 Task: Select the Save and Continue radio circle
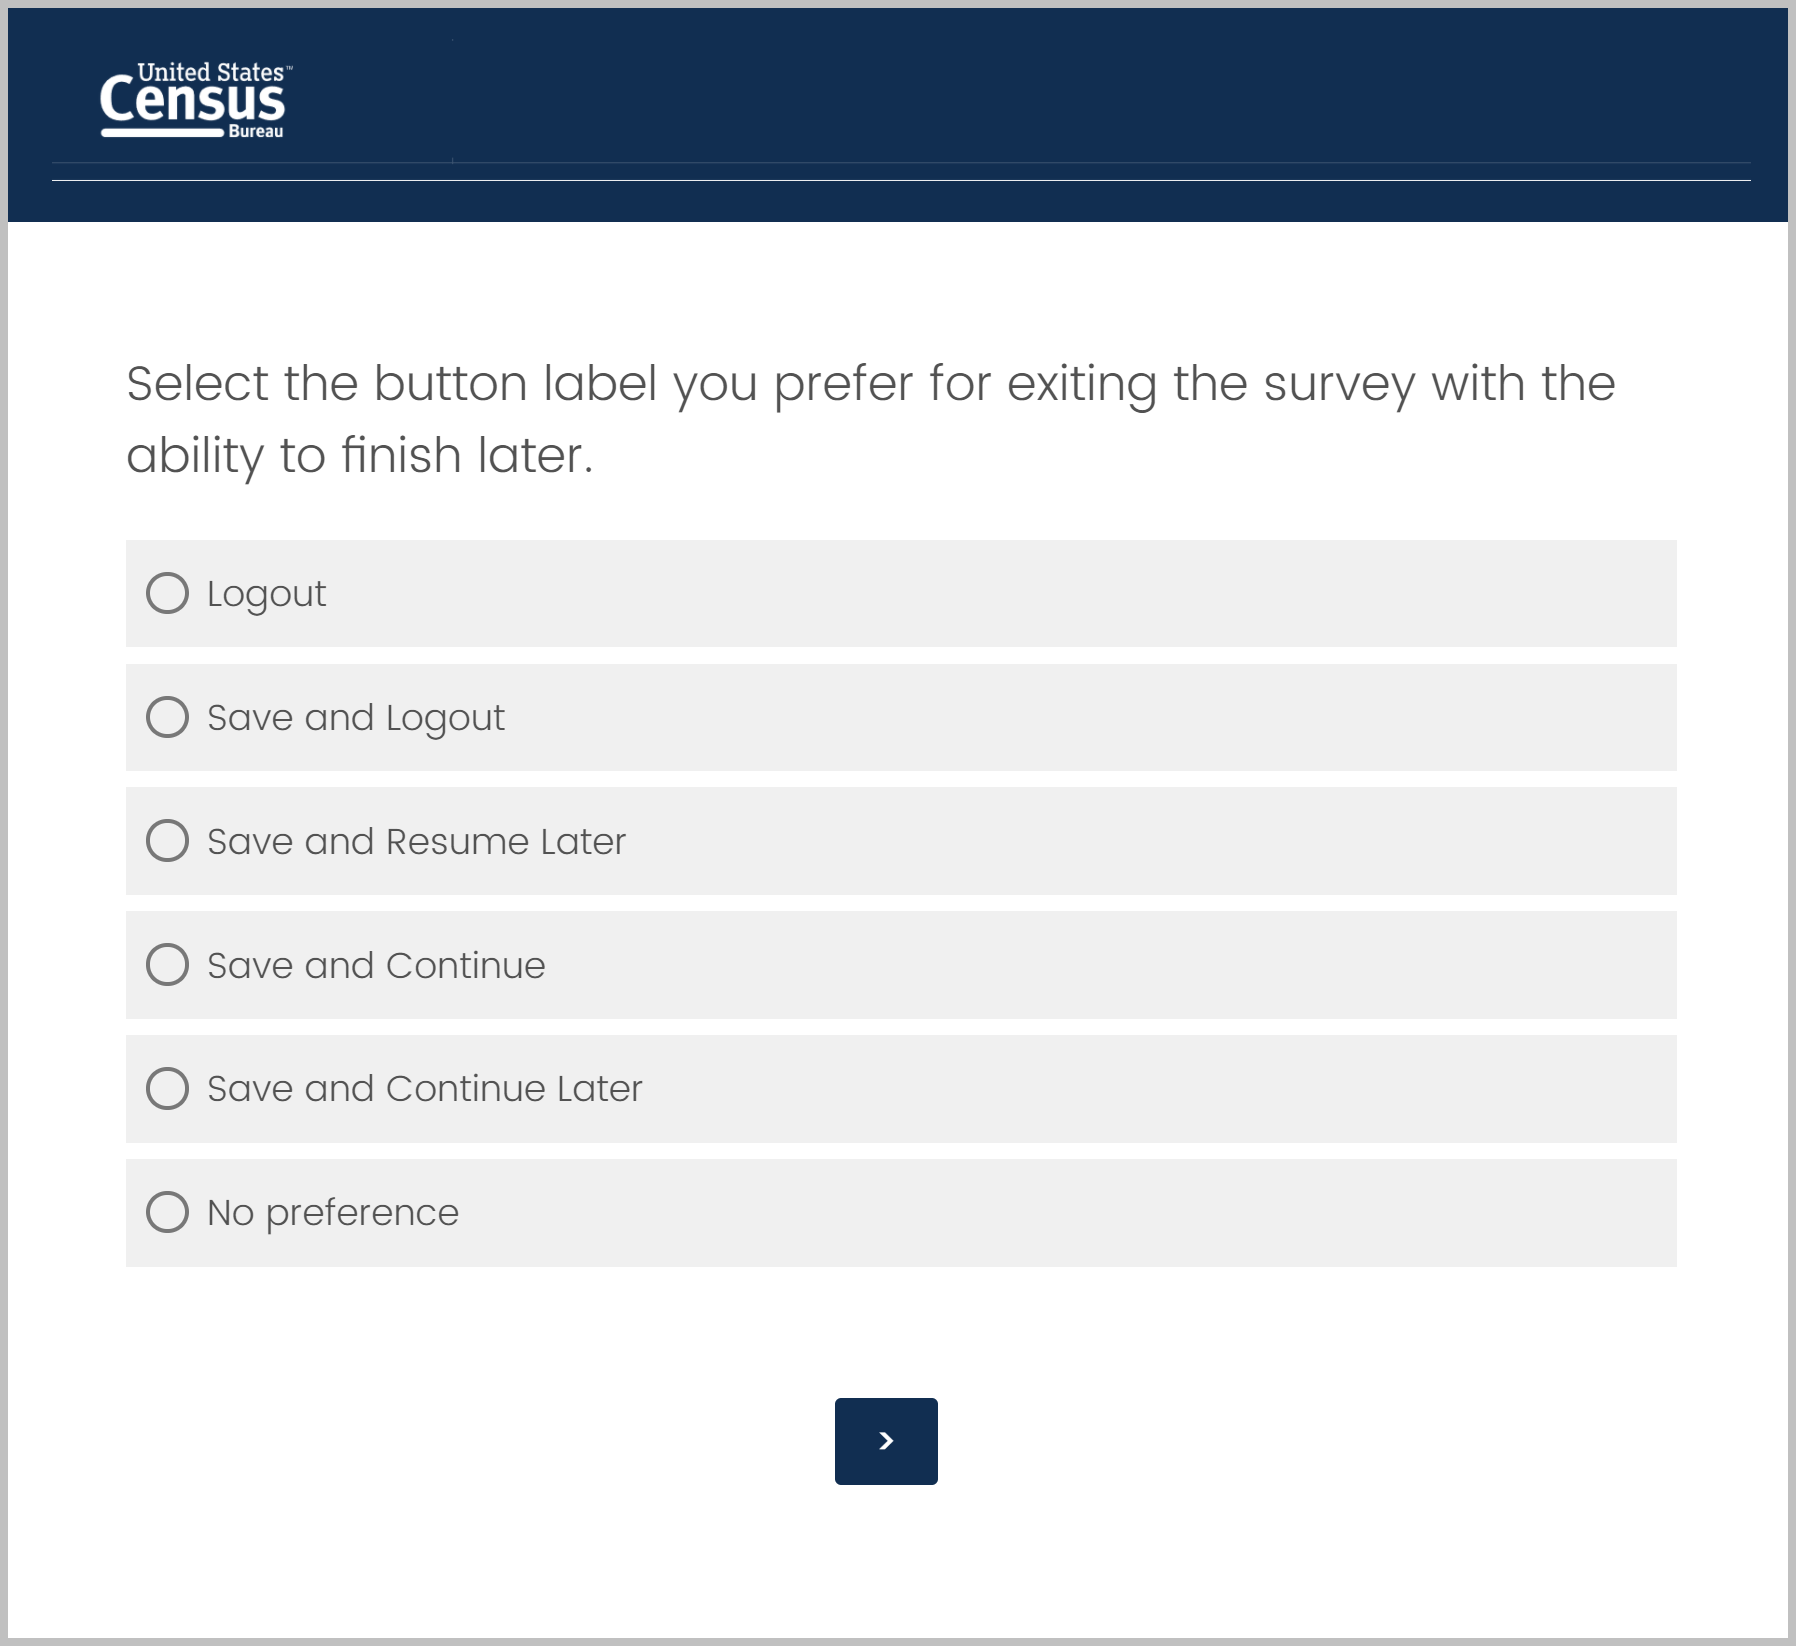pos(167,965)
